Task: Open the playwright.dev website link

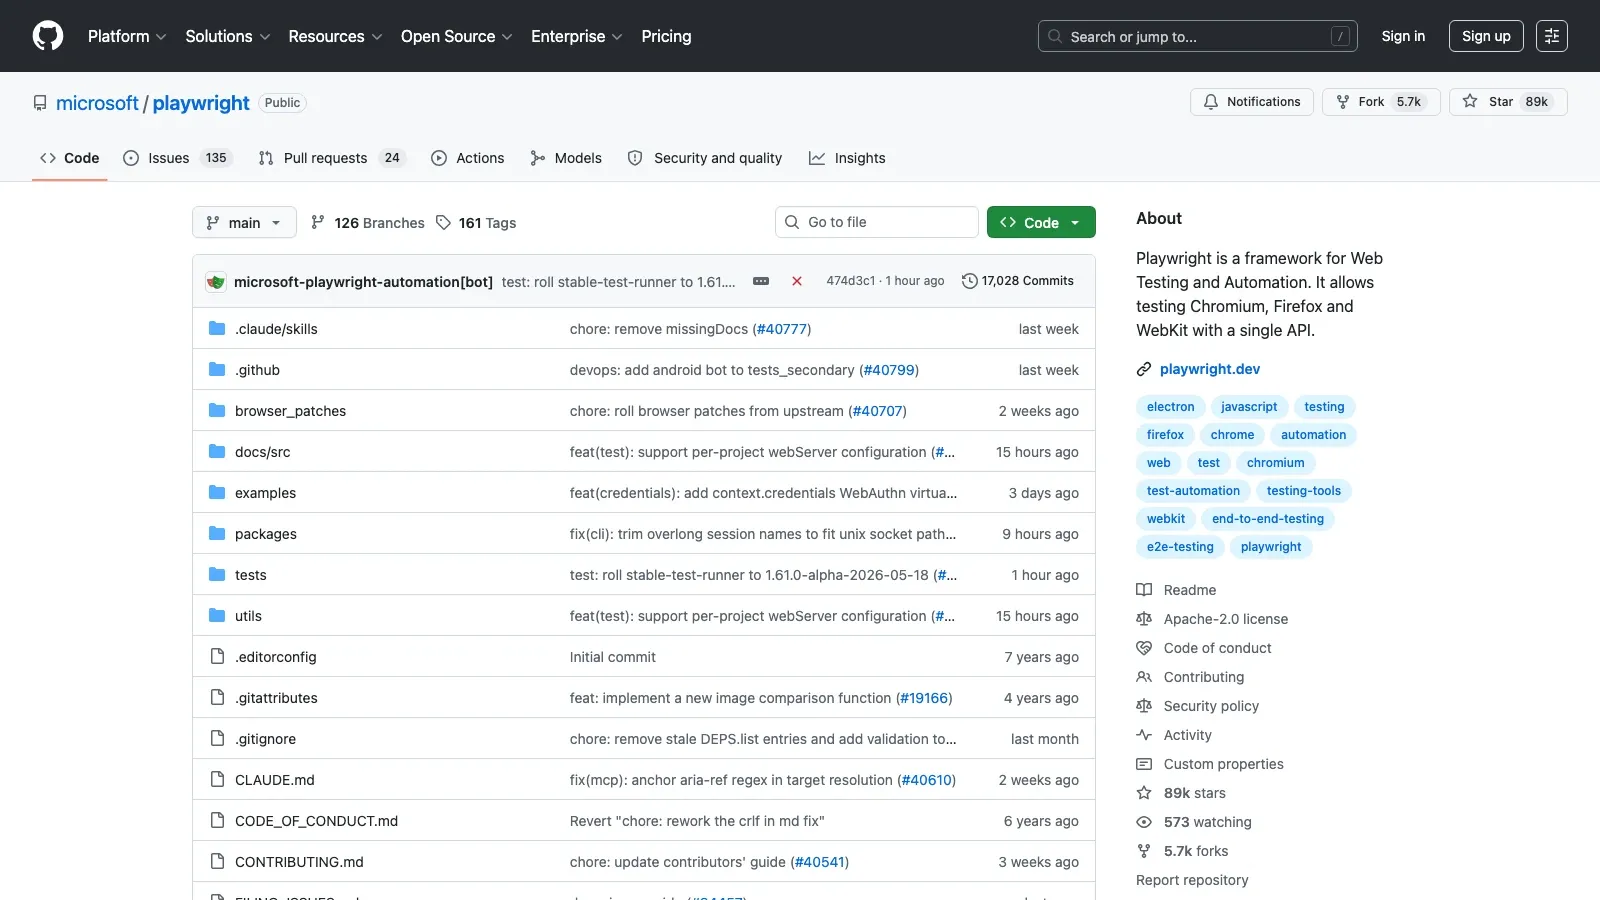Action: point(1210,369)
